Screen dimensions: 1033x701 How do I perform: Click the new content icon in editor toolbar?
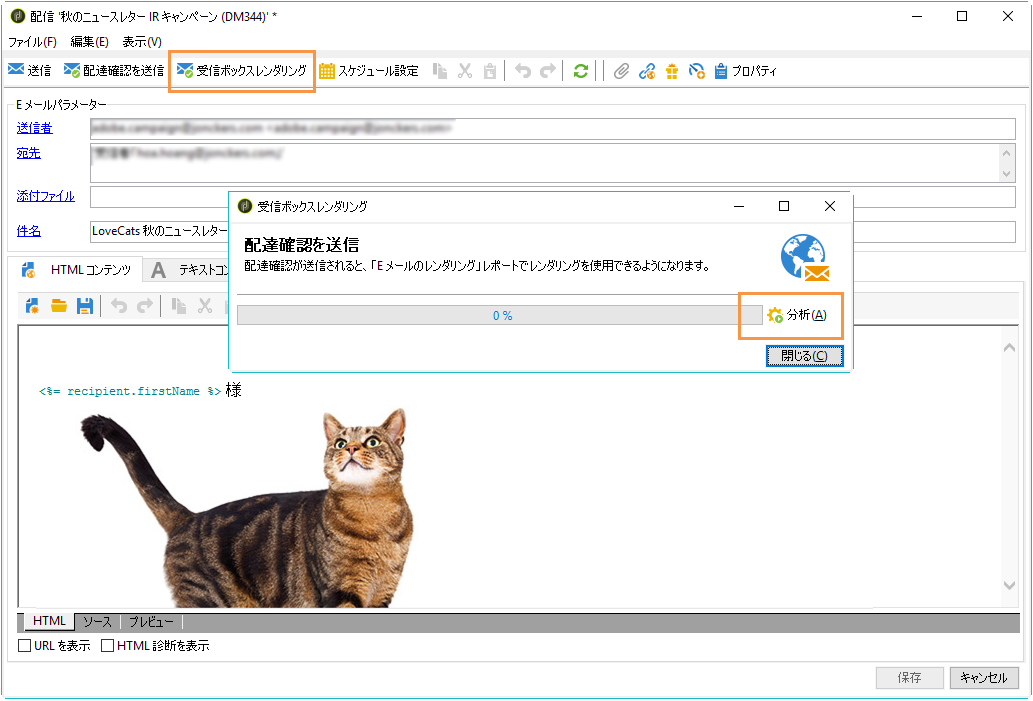click(x=32, y=306)
